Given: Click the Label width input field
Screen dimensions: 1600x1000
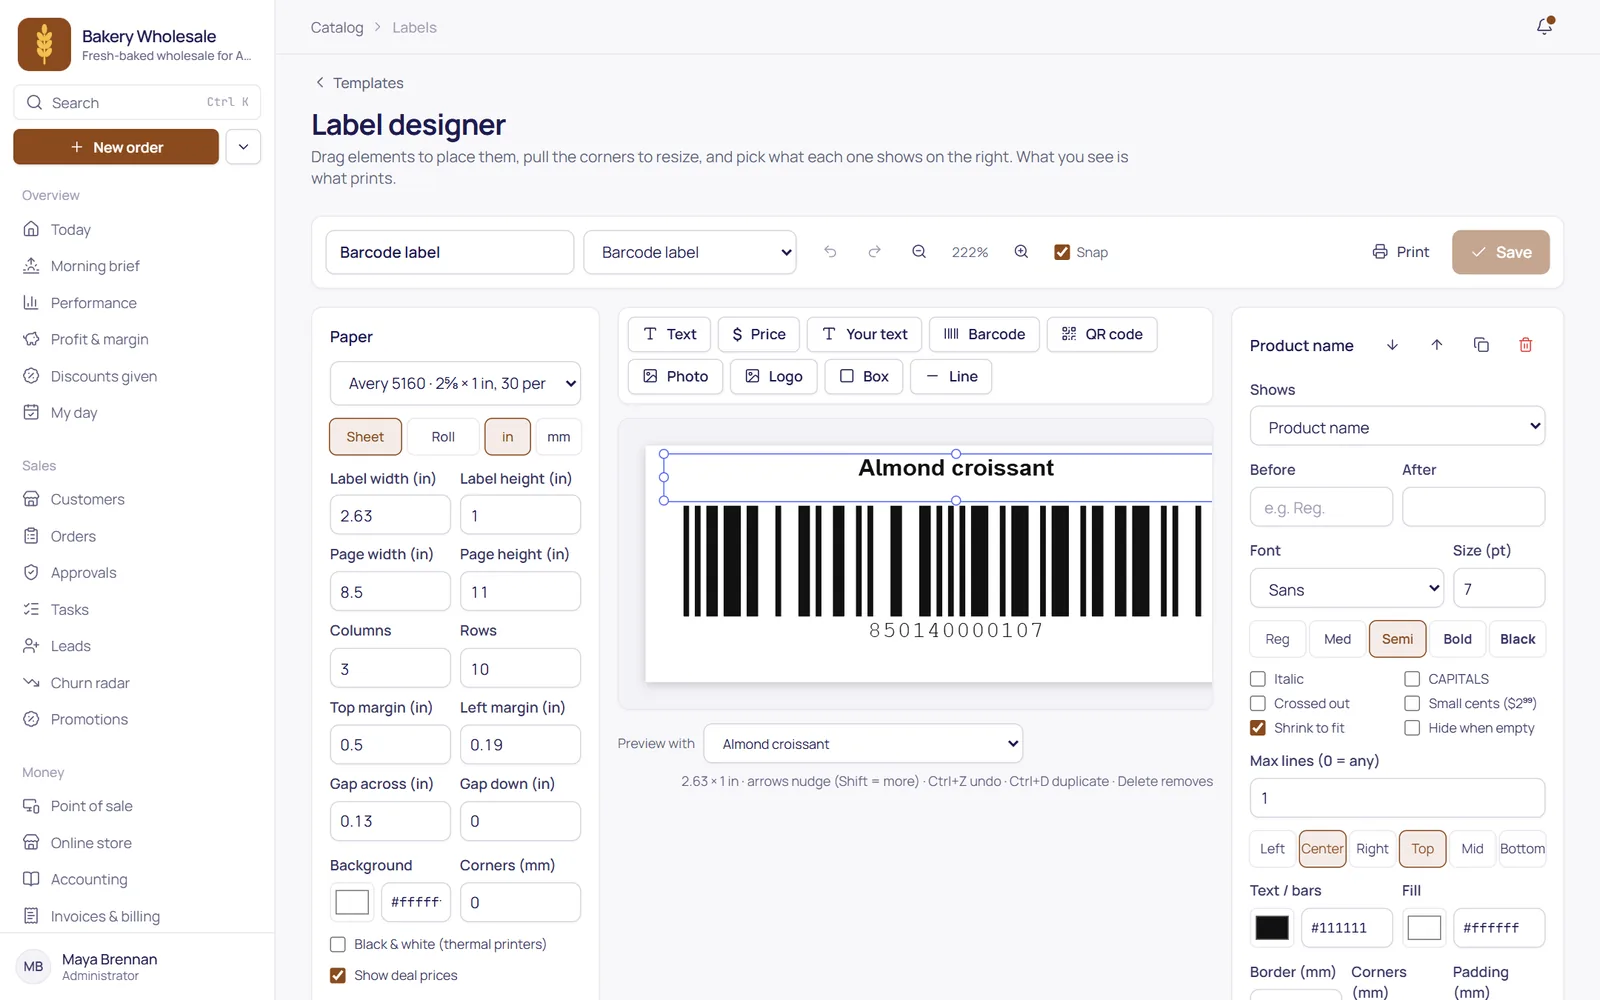Looking at the screenshot, I should (390, 515).
